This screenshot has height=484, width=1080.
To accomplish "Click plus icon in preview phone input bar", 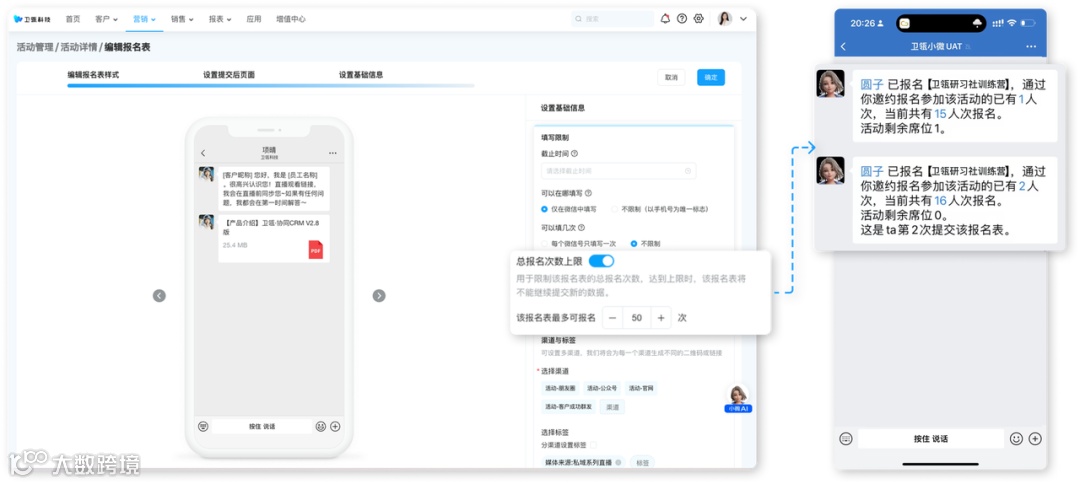I will [335, 426].
